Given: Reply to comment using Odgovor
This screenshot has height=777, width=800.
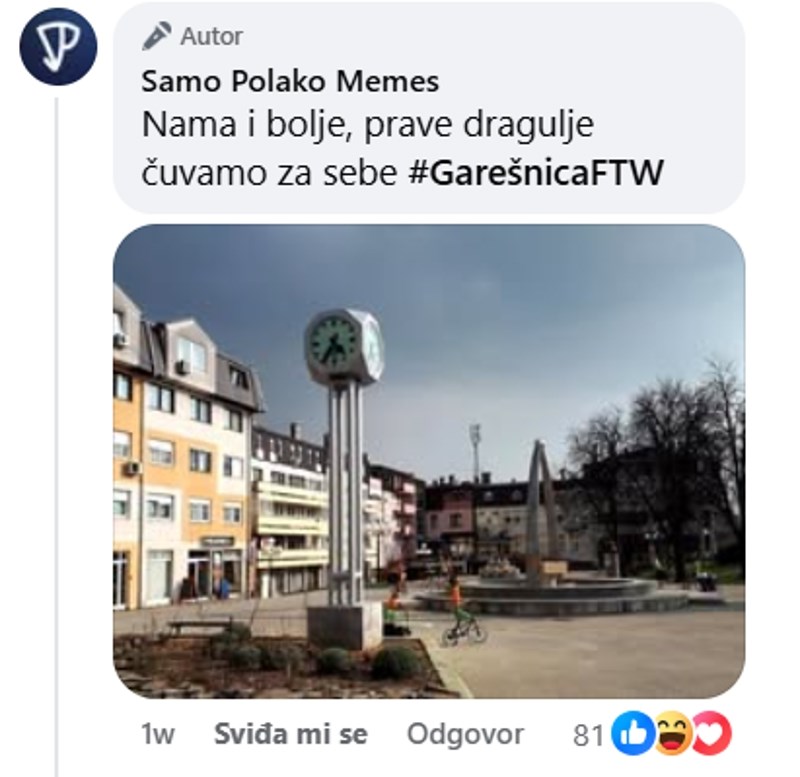Looking at the screenshot, I should click(x=465, y=734).
